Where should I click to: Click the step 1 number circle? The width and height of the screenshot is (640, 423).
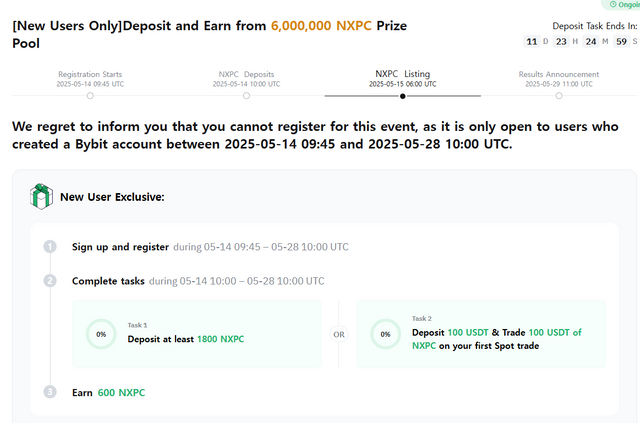point(50,247)
